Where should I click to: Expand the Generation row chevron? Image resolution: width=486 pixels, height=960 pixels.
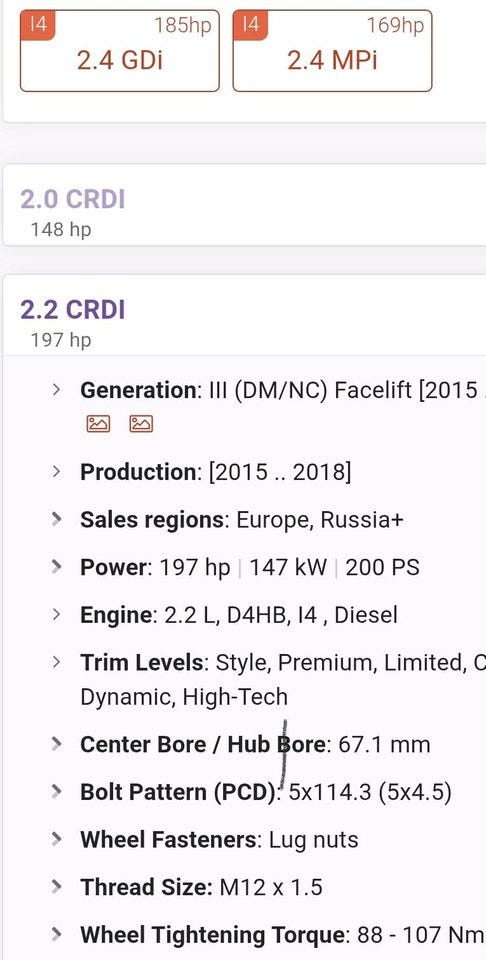click(x=56, y=389)
